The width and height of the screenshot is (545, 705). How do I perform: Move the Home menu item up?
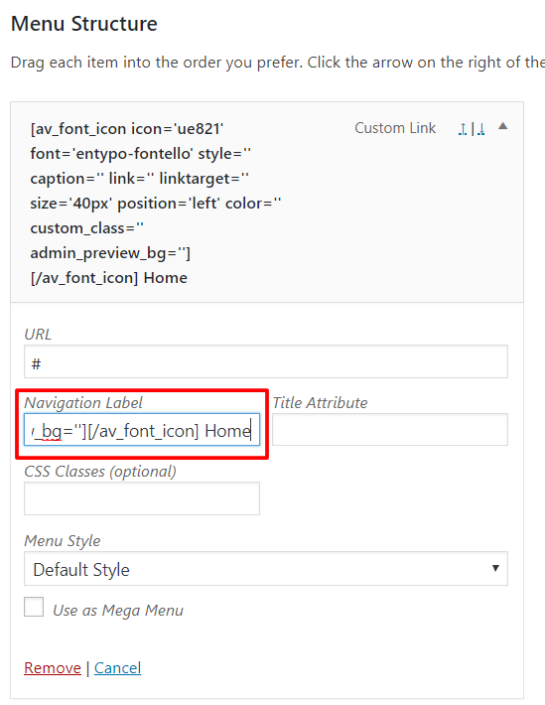click(462, 129)
